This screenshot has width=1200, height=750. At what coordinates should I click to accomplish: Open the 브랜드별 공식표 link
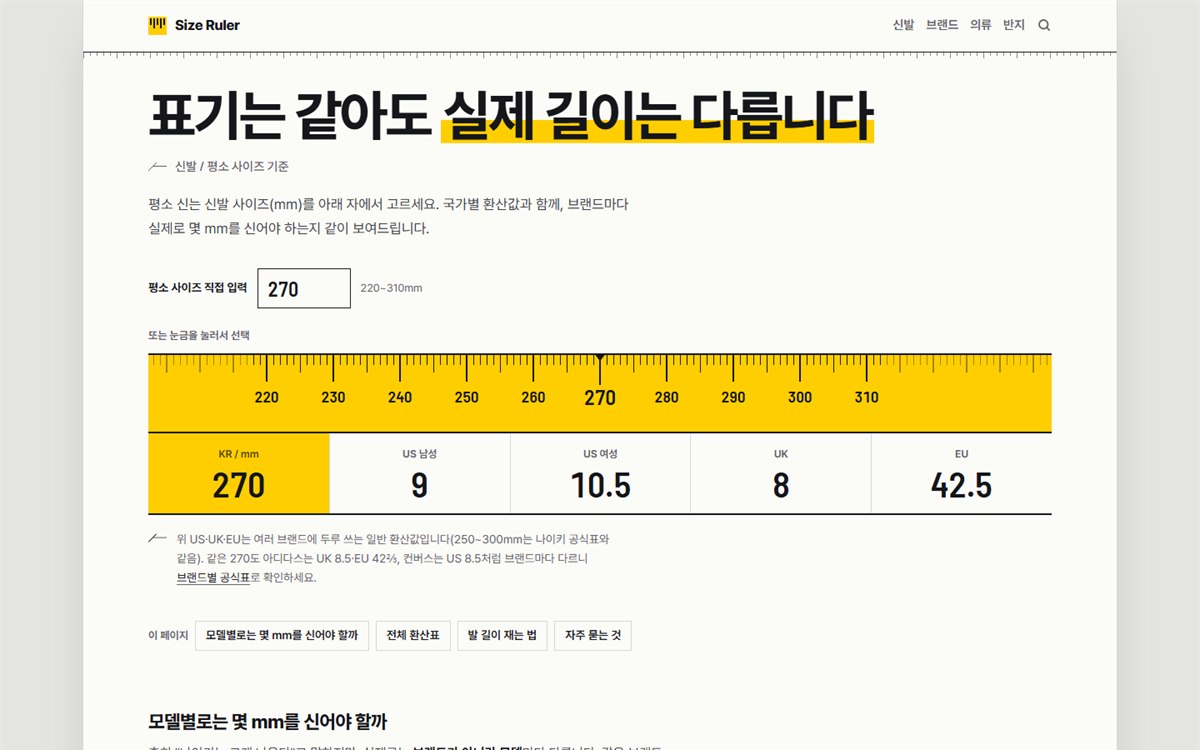213,578
